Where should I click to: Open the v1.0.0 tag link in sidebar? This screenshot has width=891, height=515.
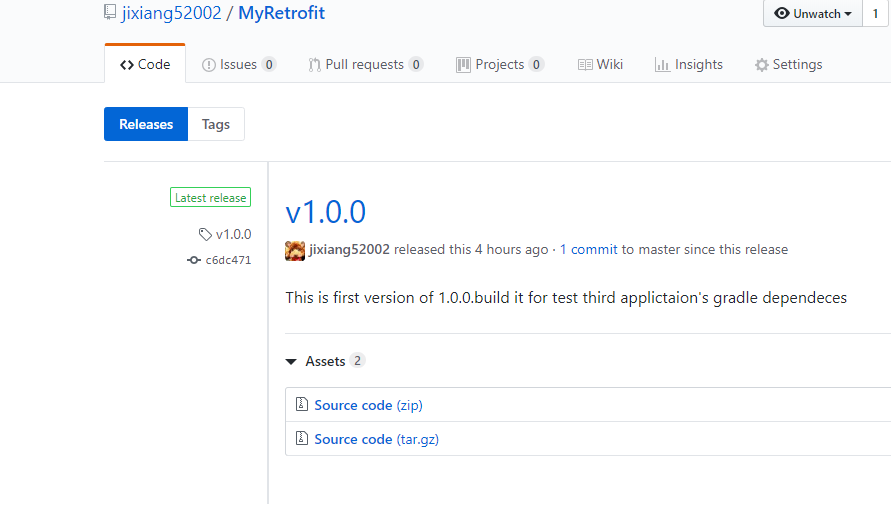[234, 234]
